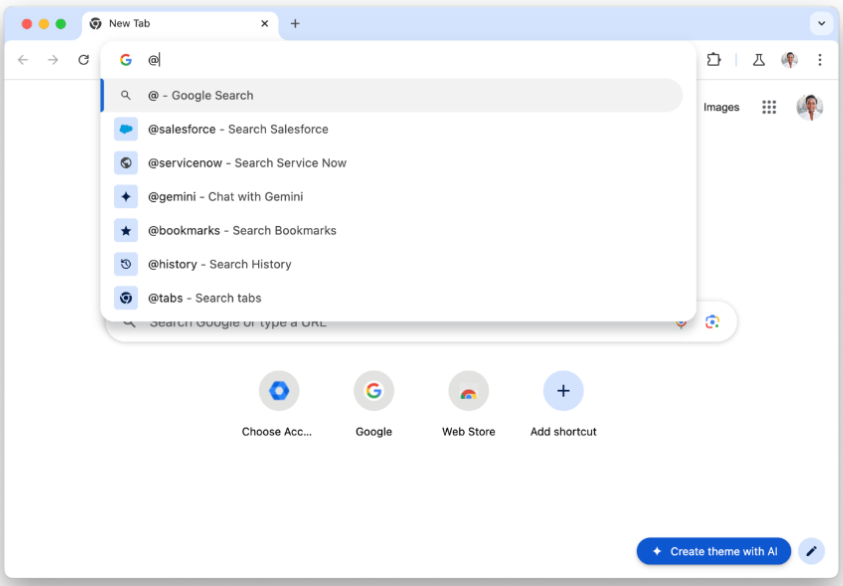Close the New Tab tab
This screenshot has height=586, width=843.
coord(265,24)
